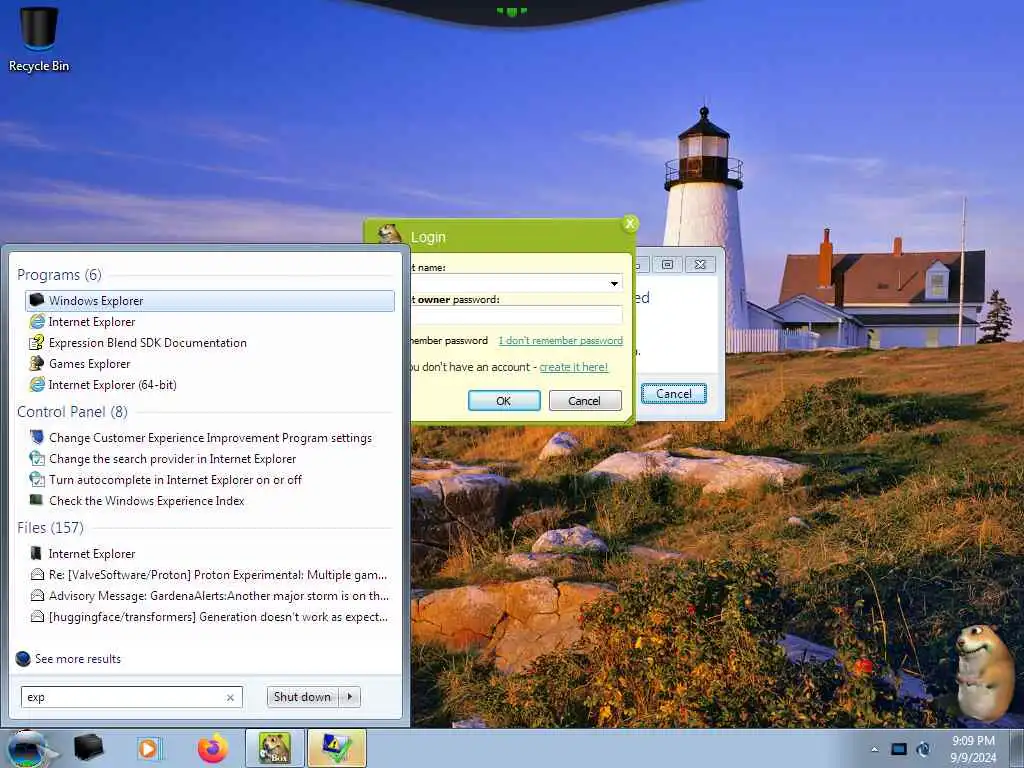
Task: Click OK in the Login dialog
Action: tap(504, 401)
